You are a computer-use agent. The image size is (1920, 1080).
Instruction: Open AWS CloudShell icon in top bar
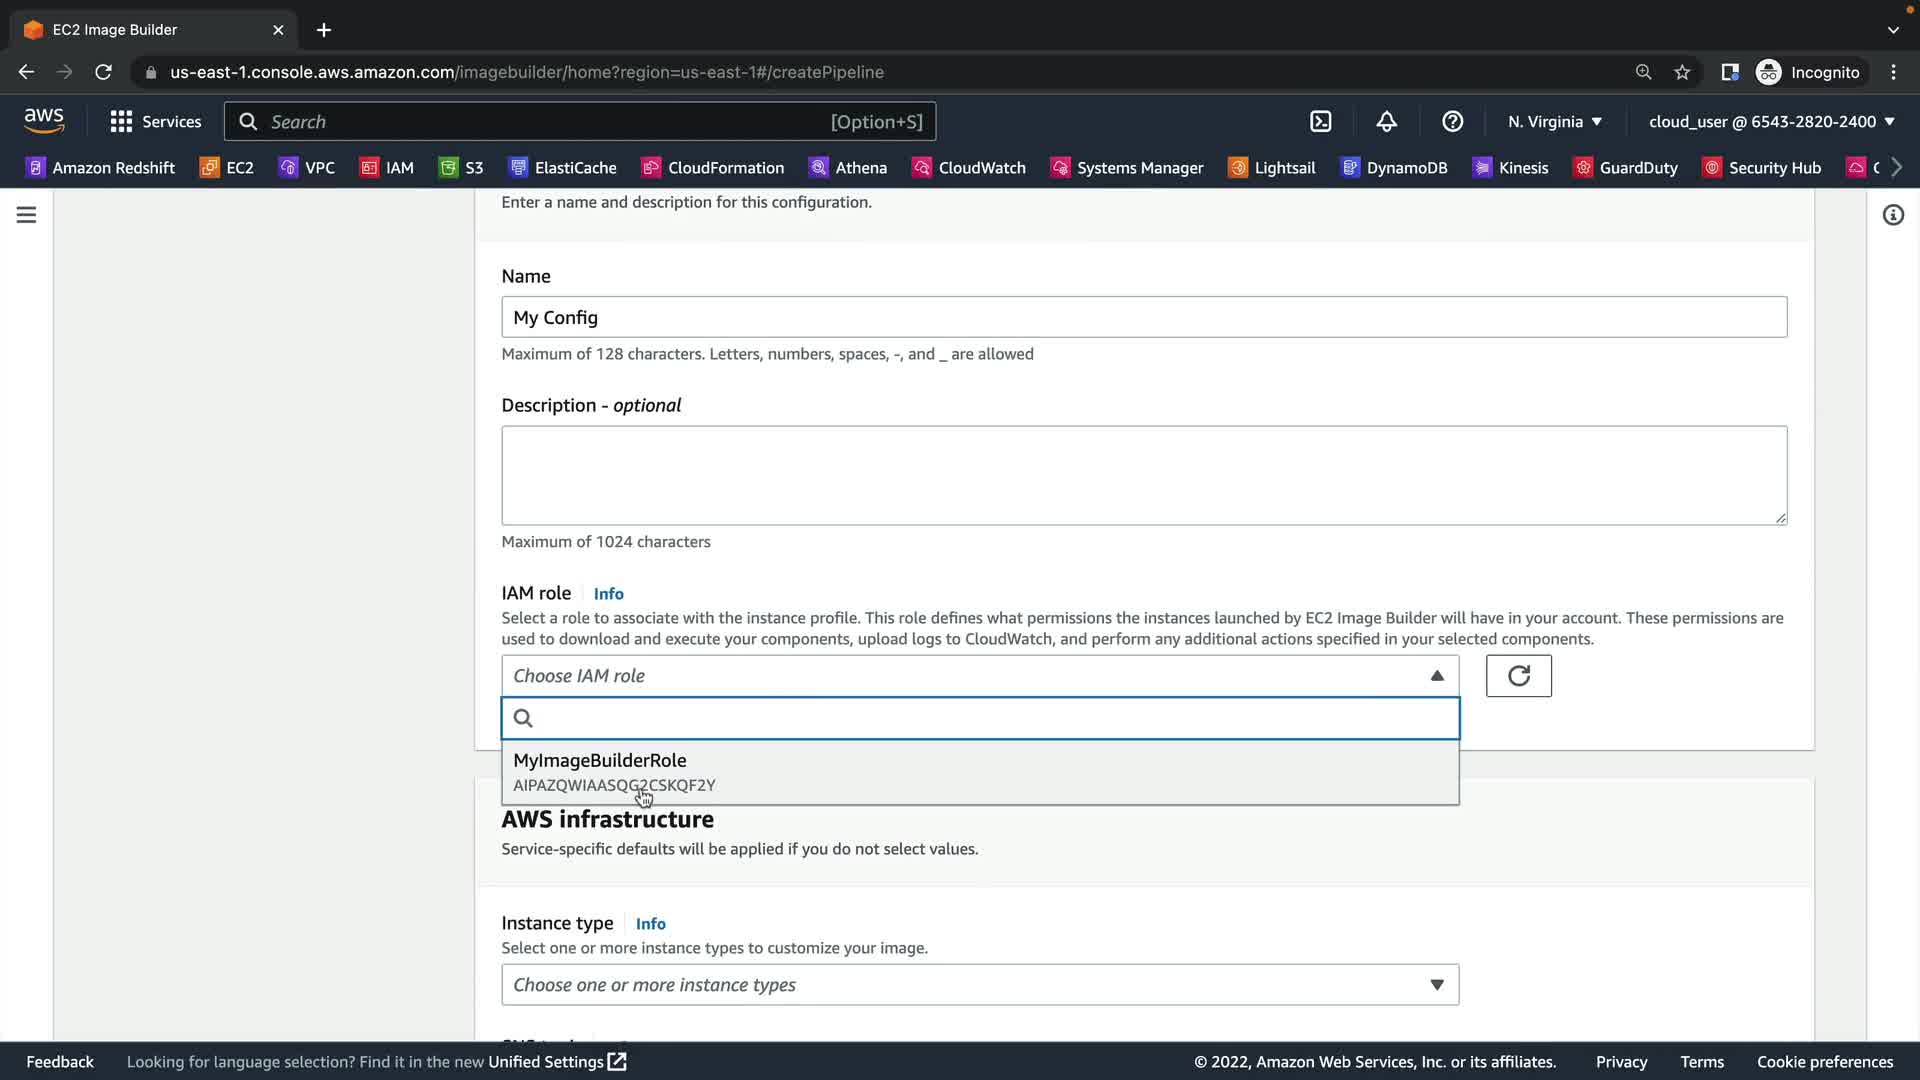point(1320,122)
